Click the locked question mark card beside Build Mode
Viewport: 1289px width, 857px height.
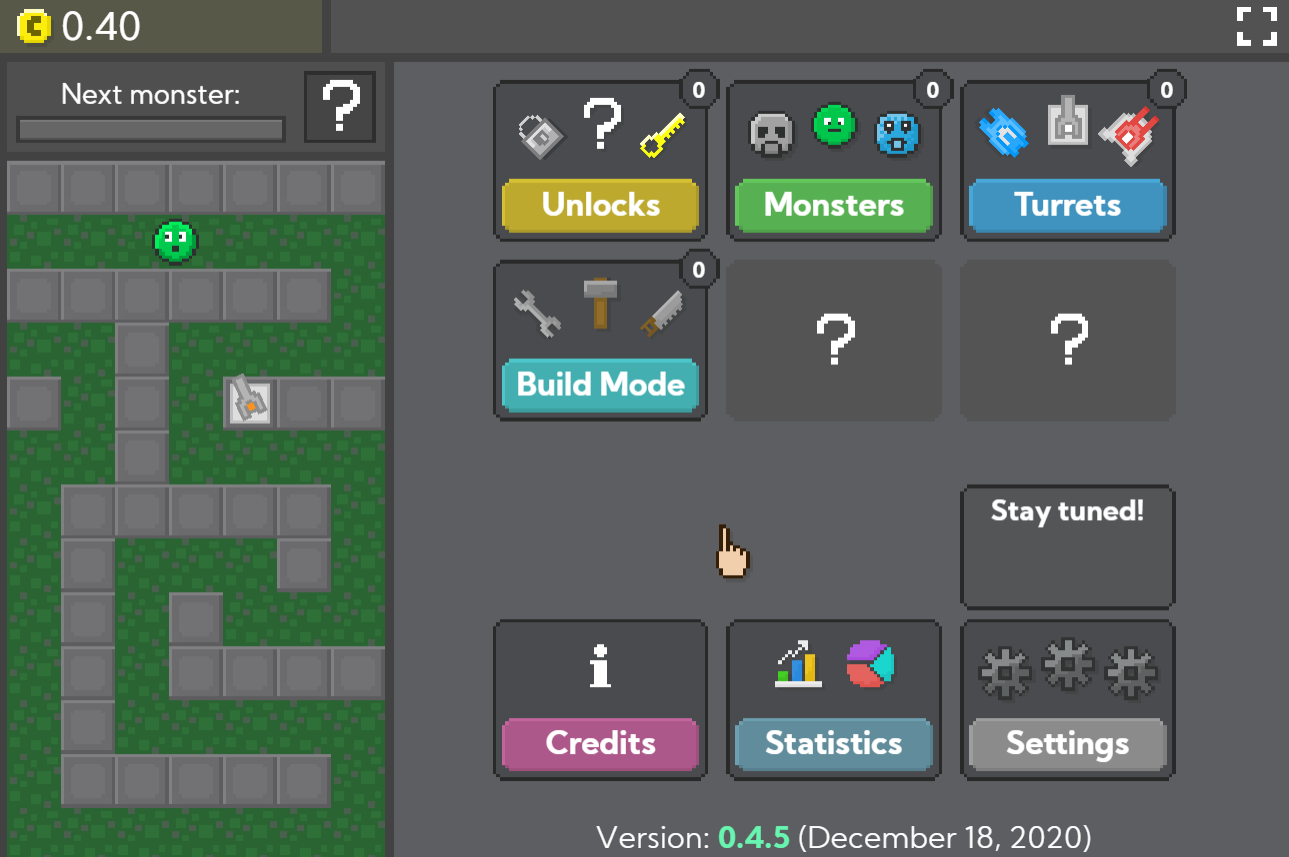(834, 340)
